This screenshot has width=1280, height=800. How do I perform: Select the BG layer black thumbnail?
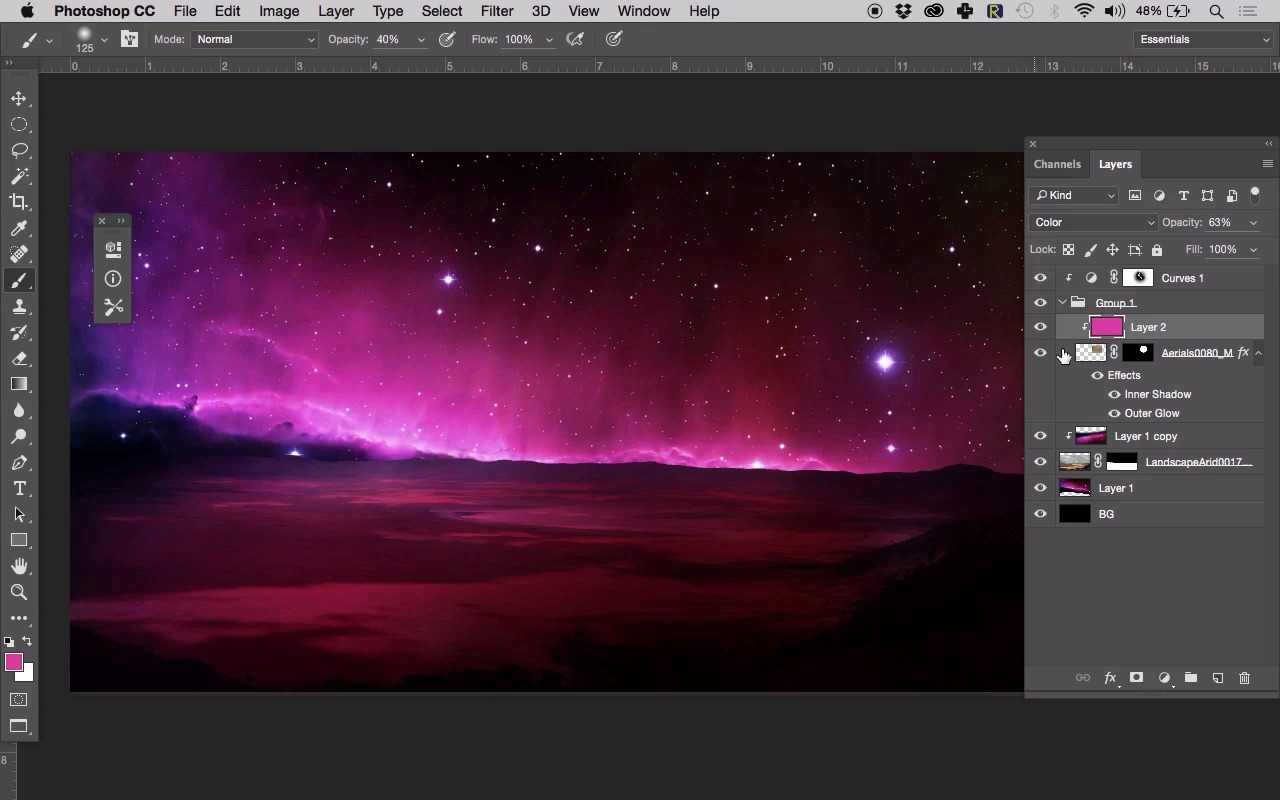coord(1075,514)
